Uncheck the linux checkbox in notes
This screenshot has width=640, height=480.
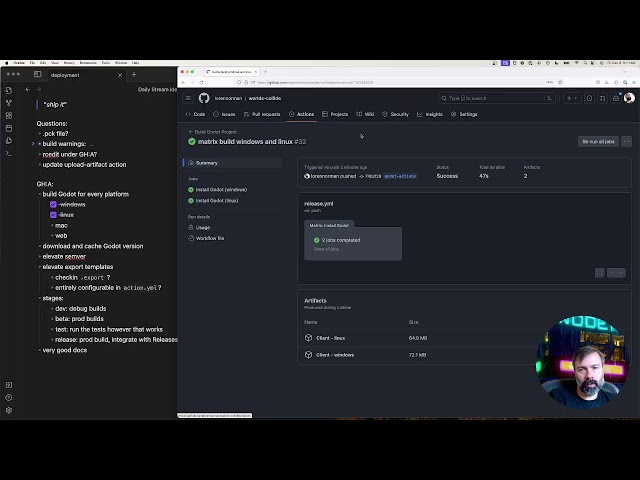[x=53, y=215]
